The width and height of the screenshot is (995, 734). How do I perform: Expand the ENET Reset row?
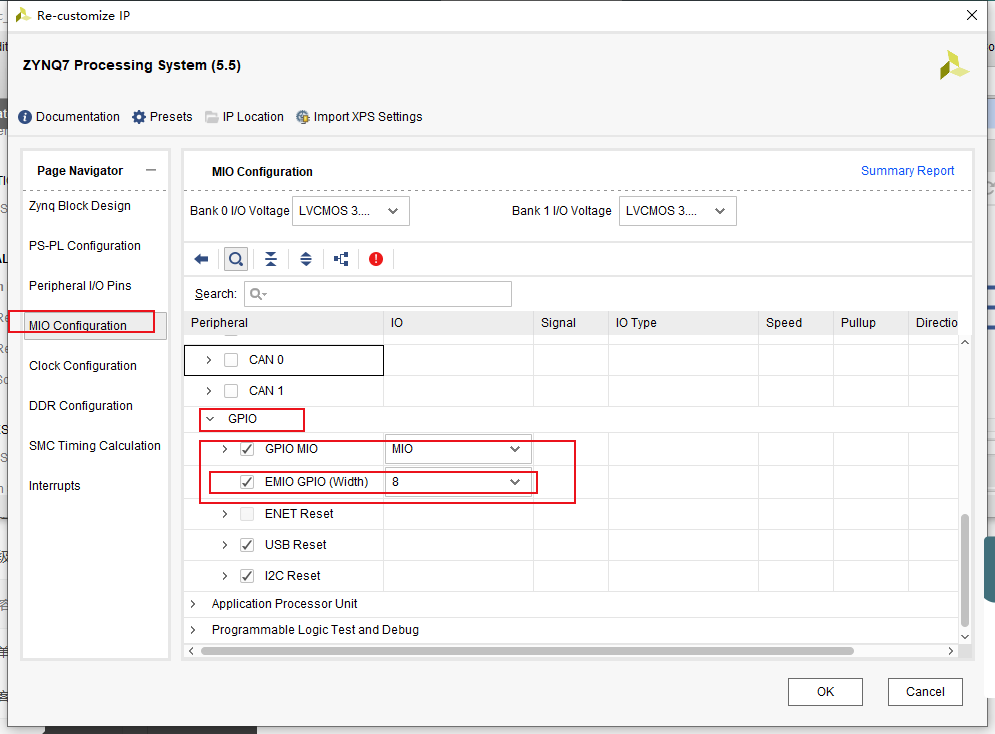(225, 514)
